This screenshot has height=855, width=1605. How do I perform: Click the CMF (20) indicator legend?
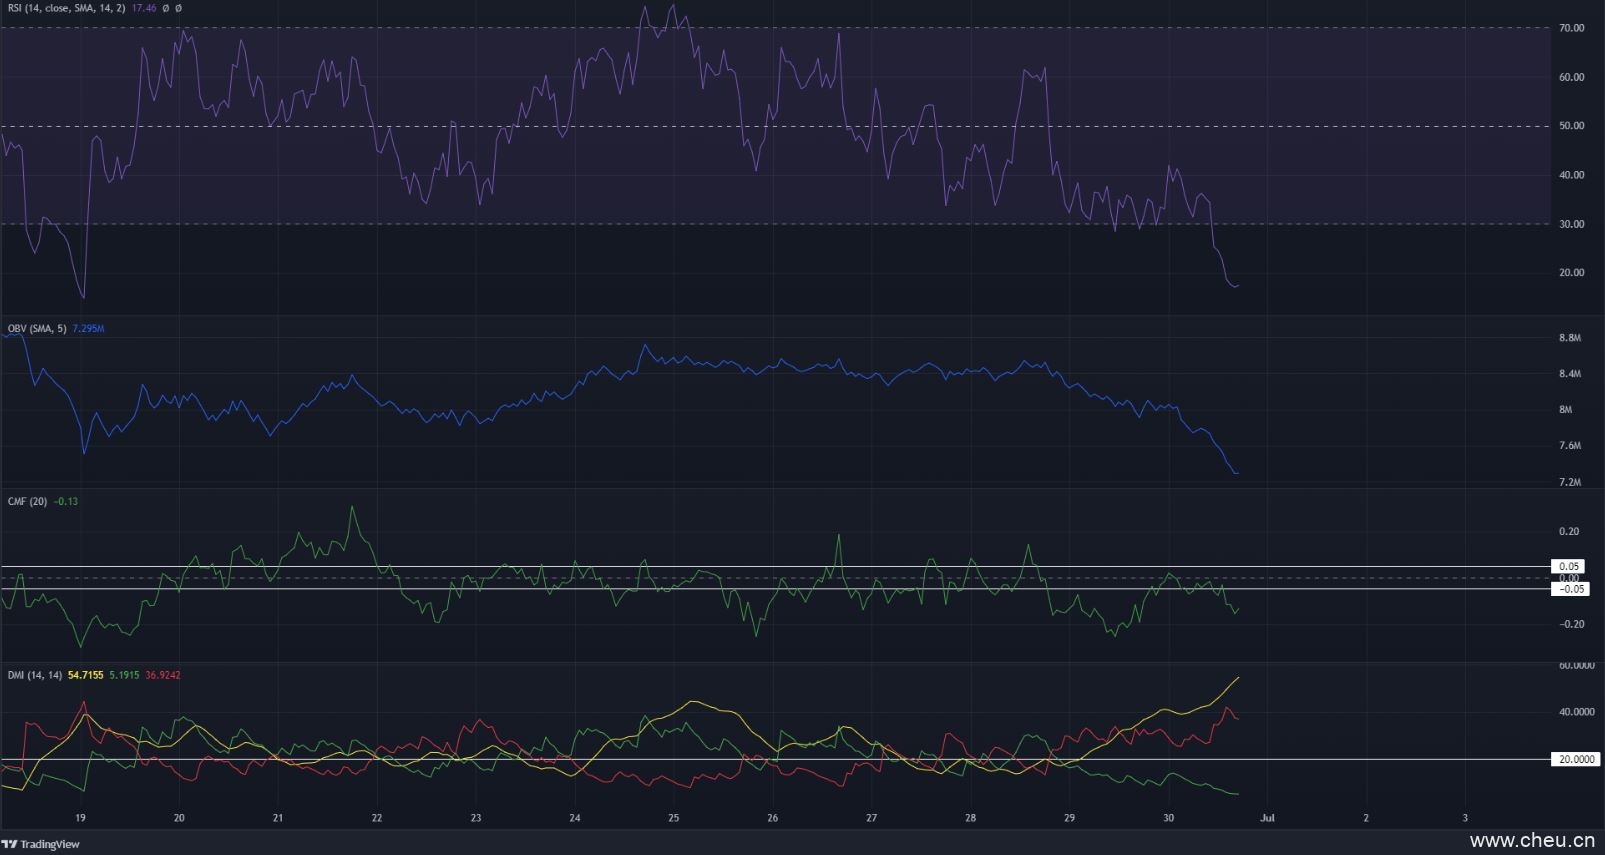tap(27, 501)
